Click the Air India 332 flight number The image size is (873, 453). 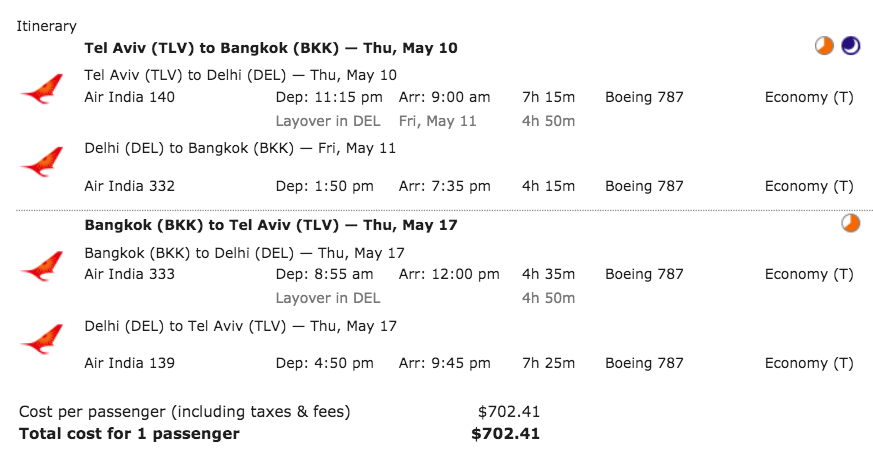(x=129, y=186)
